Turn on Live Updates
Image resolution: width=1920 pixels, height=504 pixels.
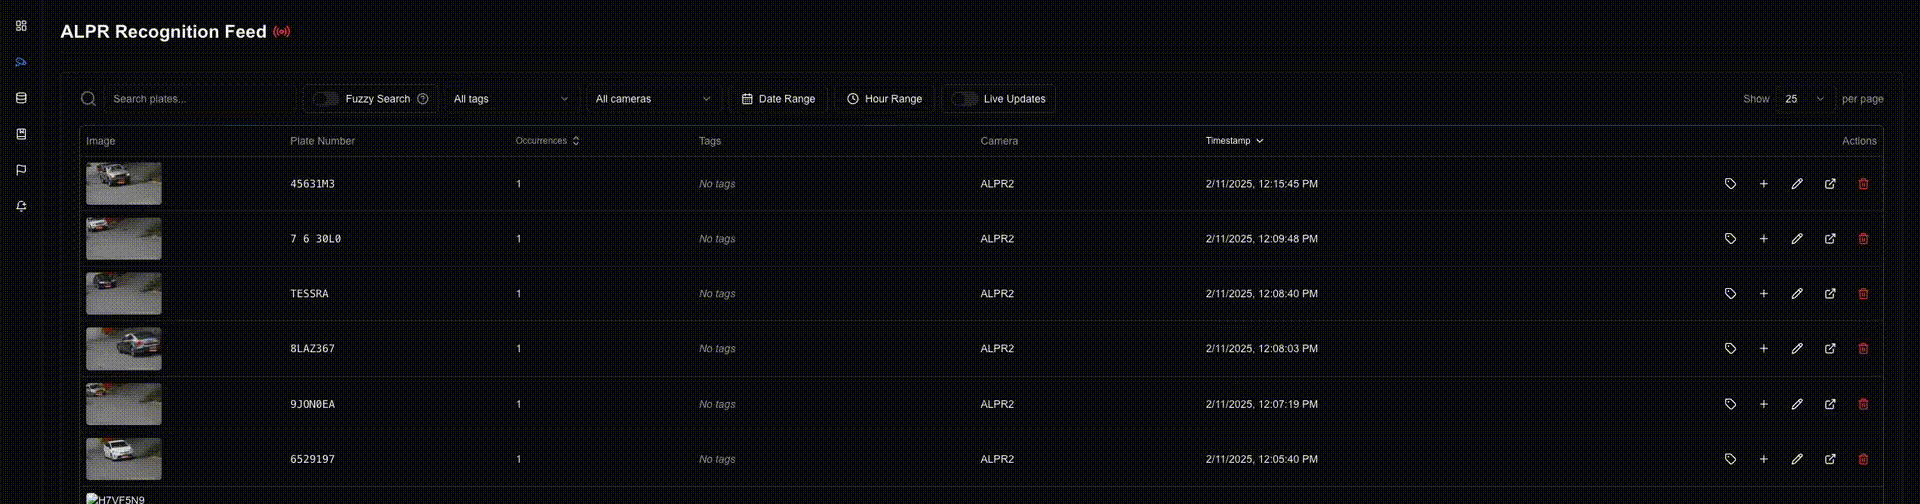click(964, 99)
